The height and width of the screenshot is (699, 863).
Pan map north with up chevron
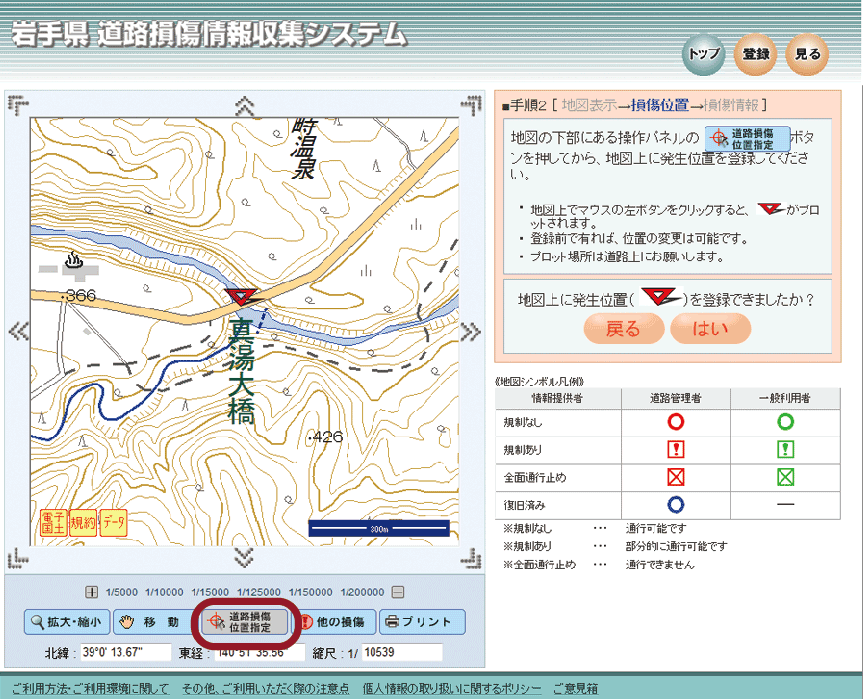pos(244,105)
